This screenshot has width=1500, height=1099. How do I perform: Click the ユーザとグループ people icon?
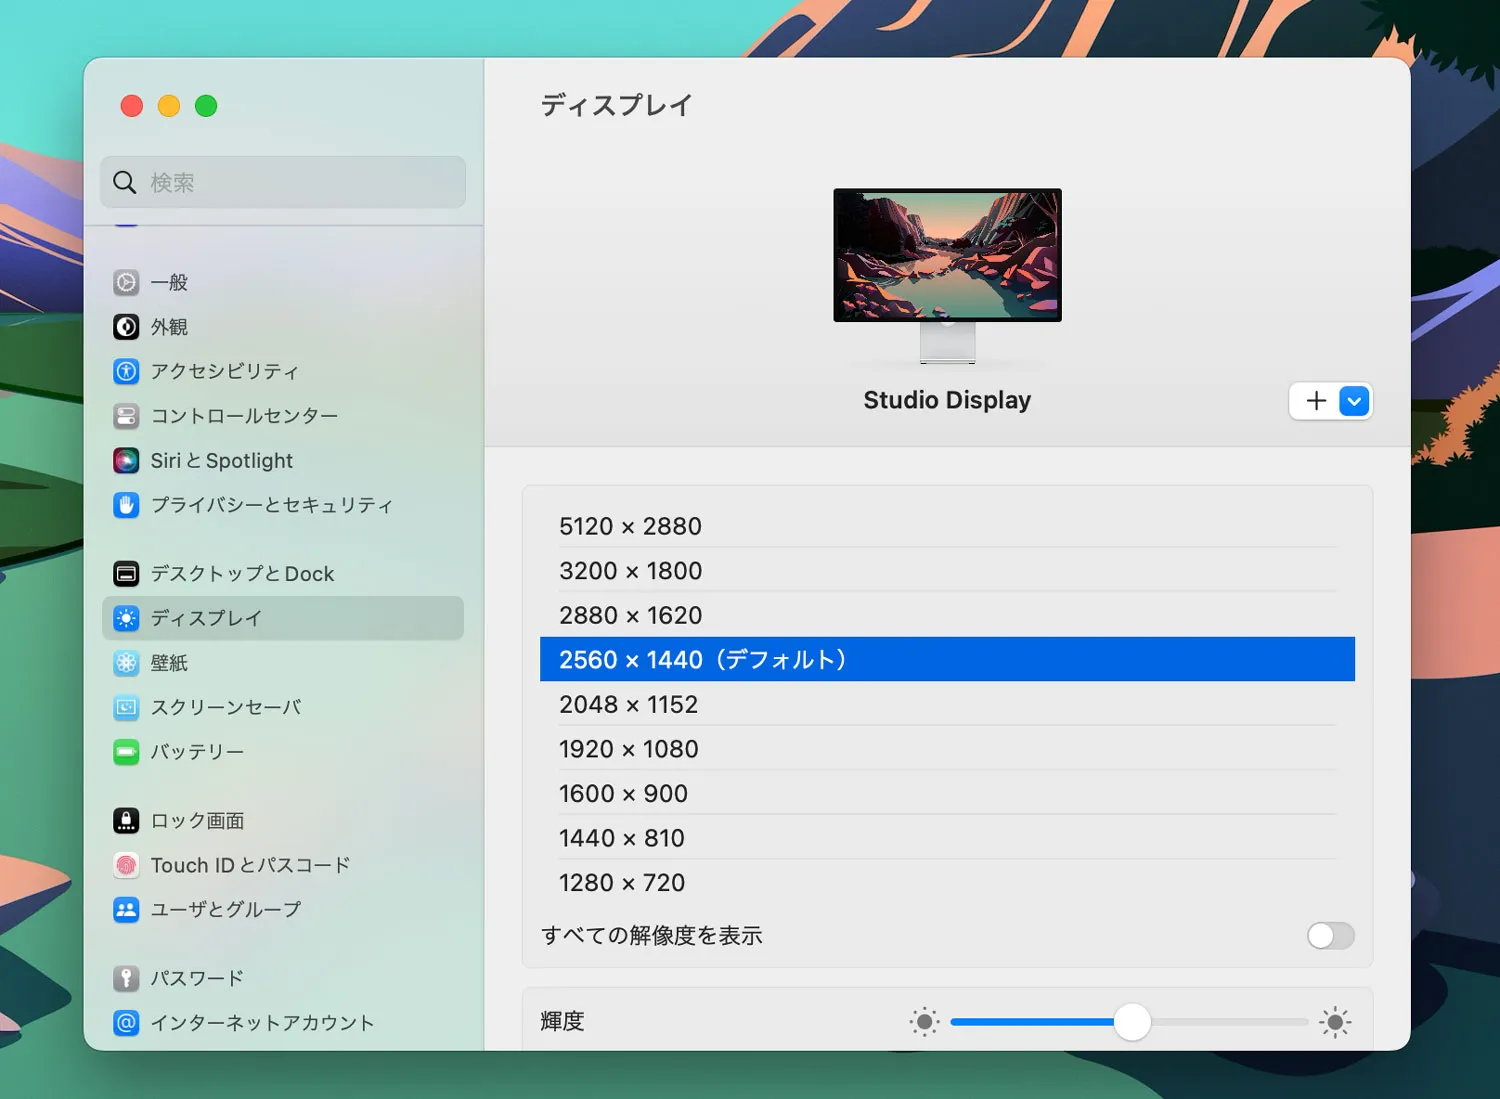(126, 909)
